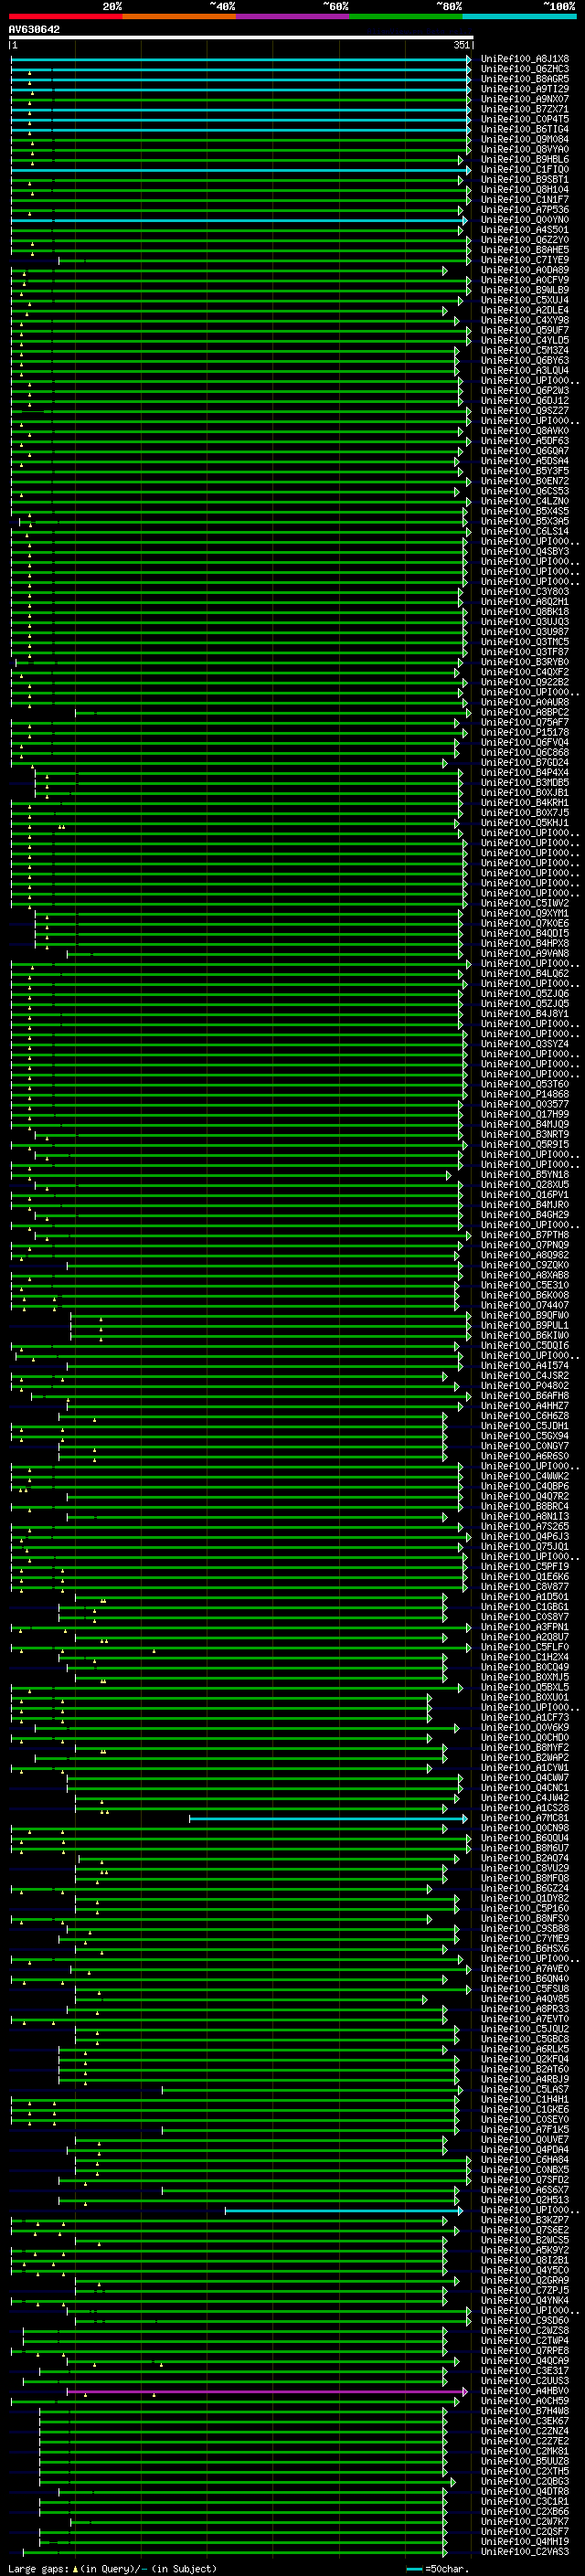This screenshot has width=585, height=2576.
Task: Select the UniRef100_Q00YN0 label
Action: pos(524,220)
